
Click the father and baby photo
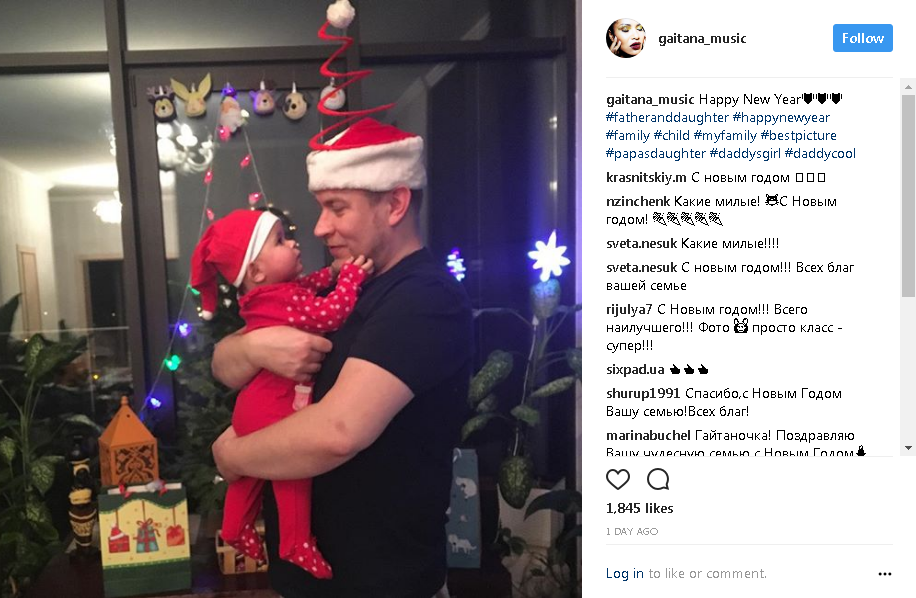point(291,299)
